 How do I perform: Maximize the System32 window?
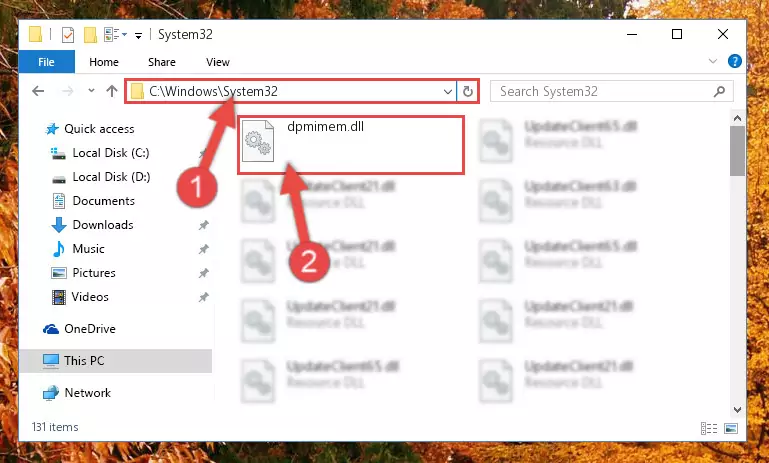coord(677,34)
